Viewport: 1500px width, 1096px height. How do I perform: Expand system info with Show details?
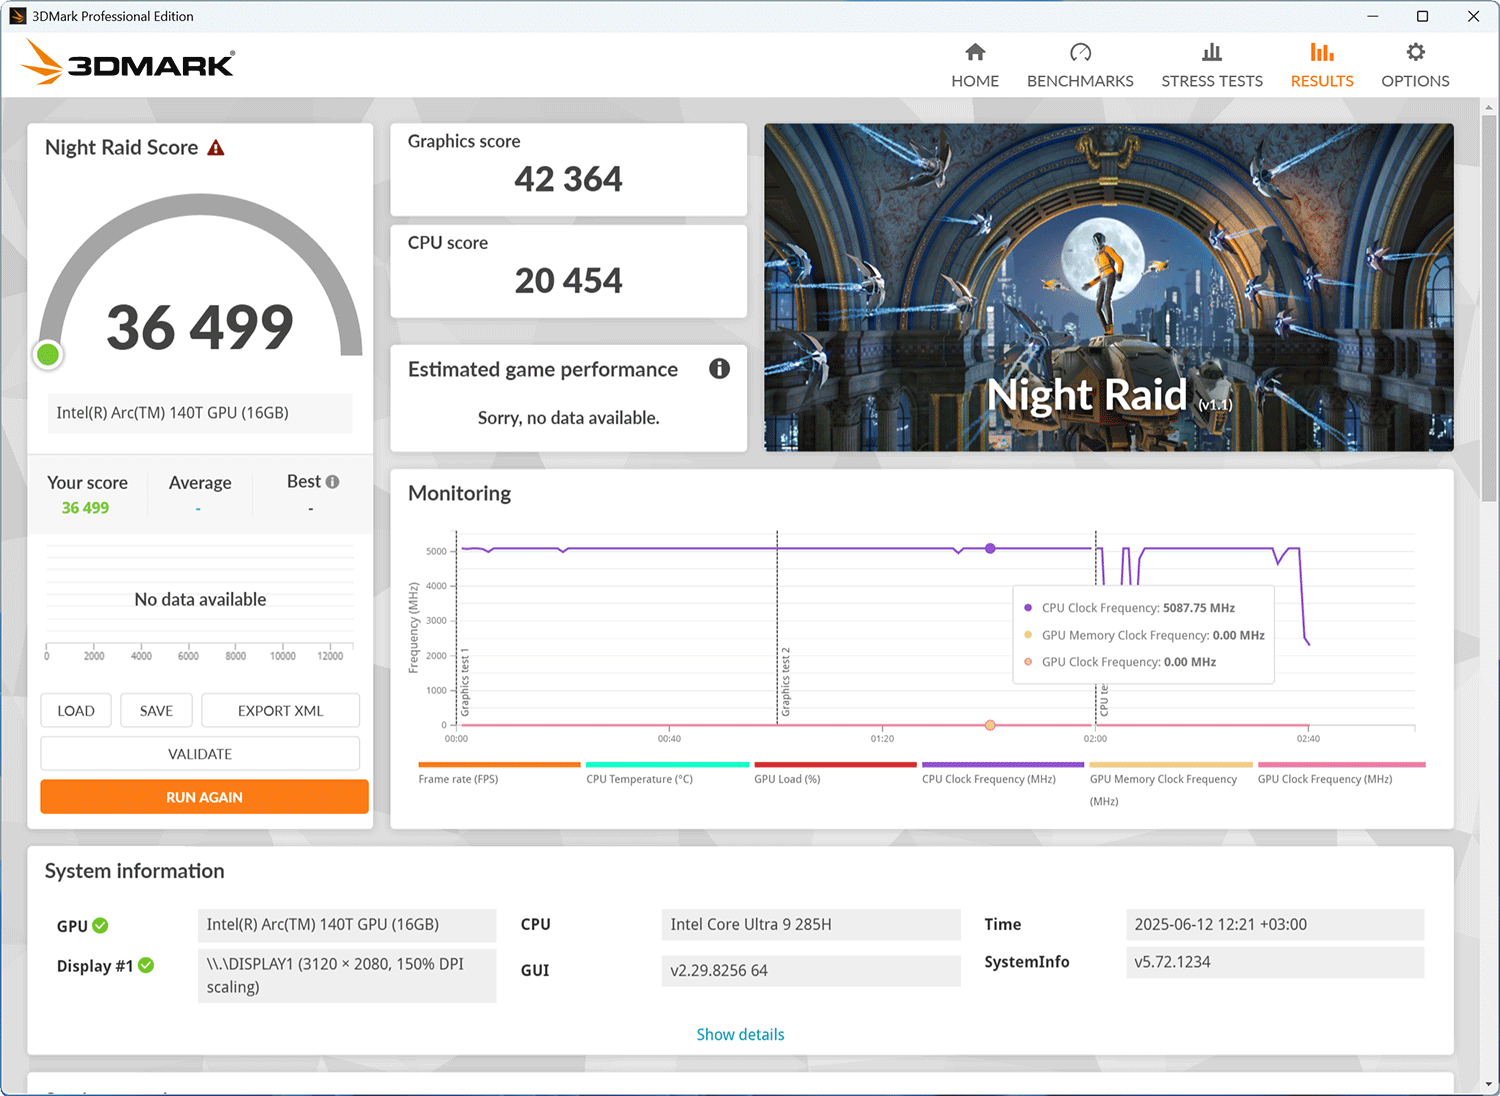point(740,1034)
